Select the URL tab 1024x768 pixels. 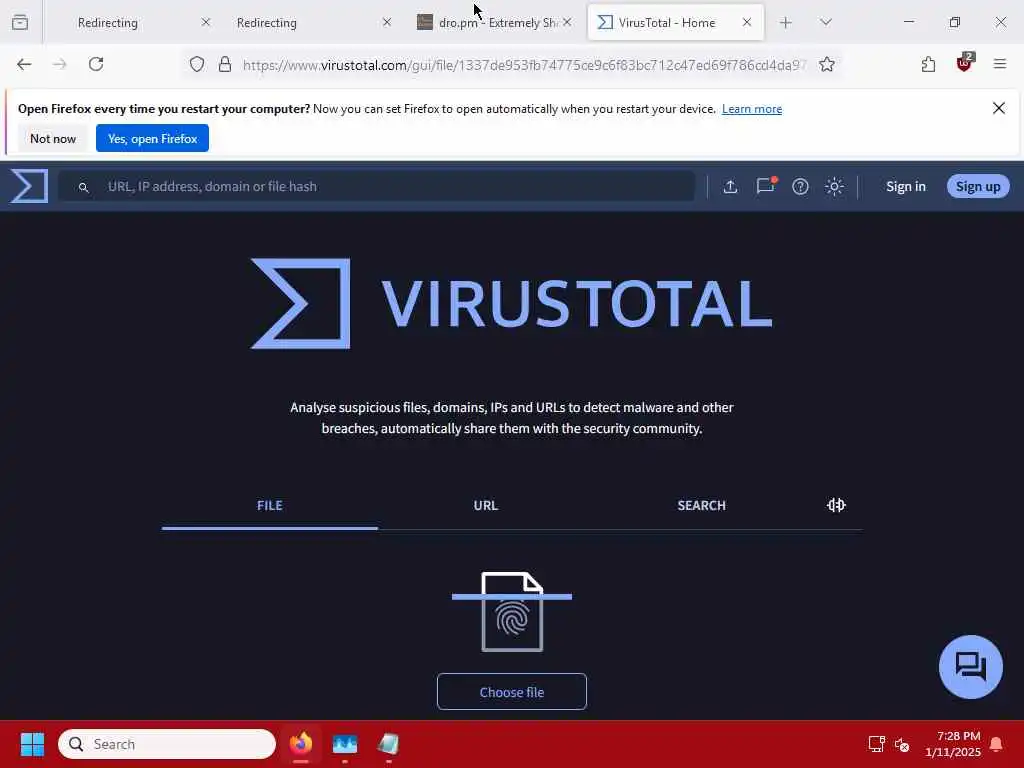point(485,505)
